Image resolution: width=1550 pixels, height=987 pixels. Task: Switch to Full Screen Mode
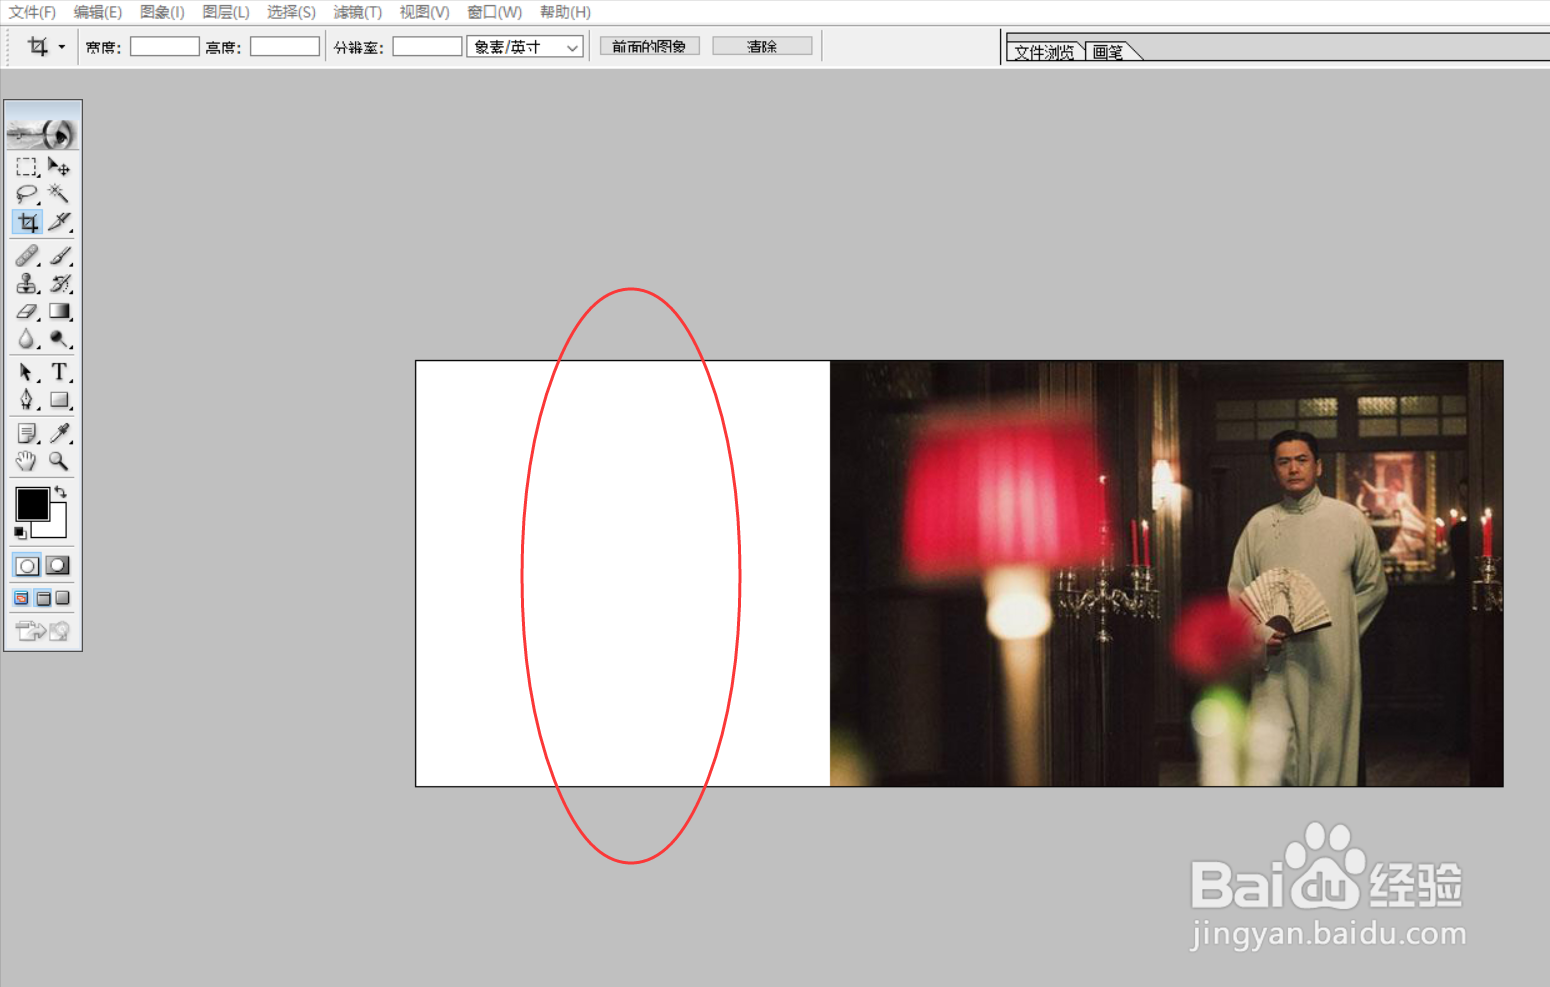(63, 598)
